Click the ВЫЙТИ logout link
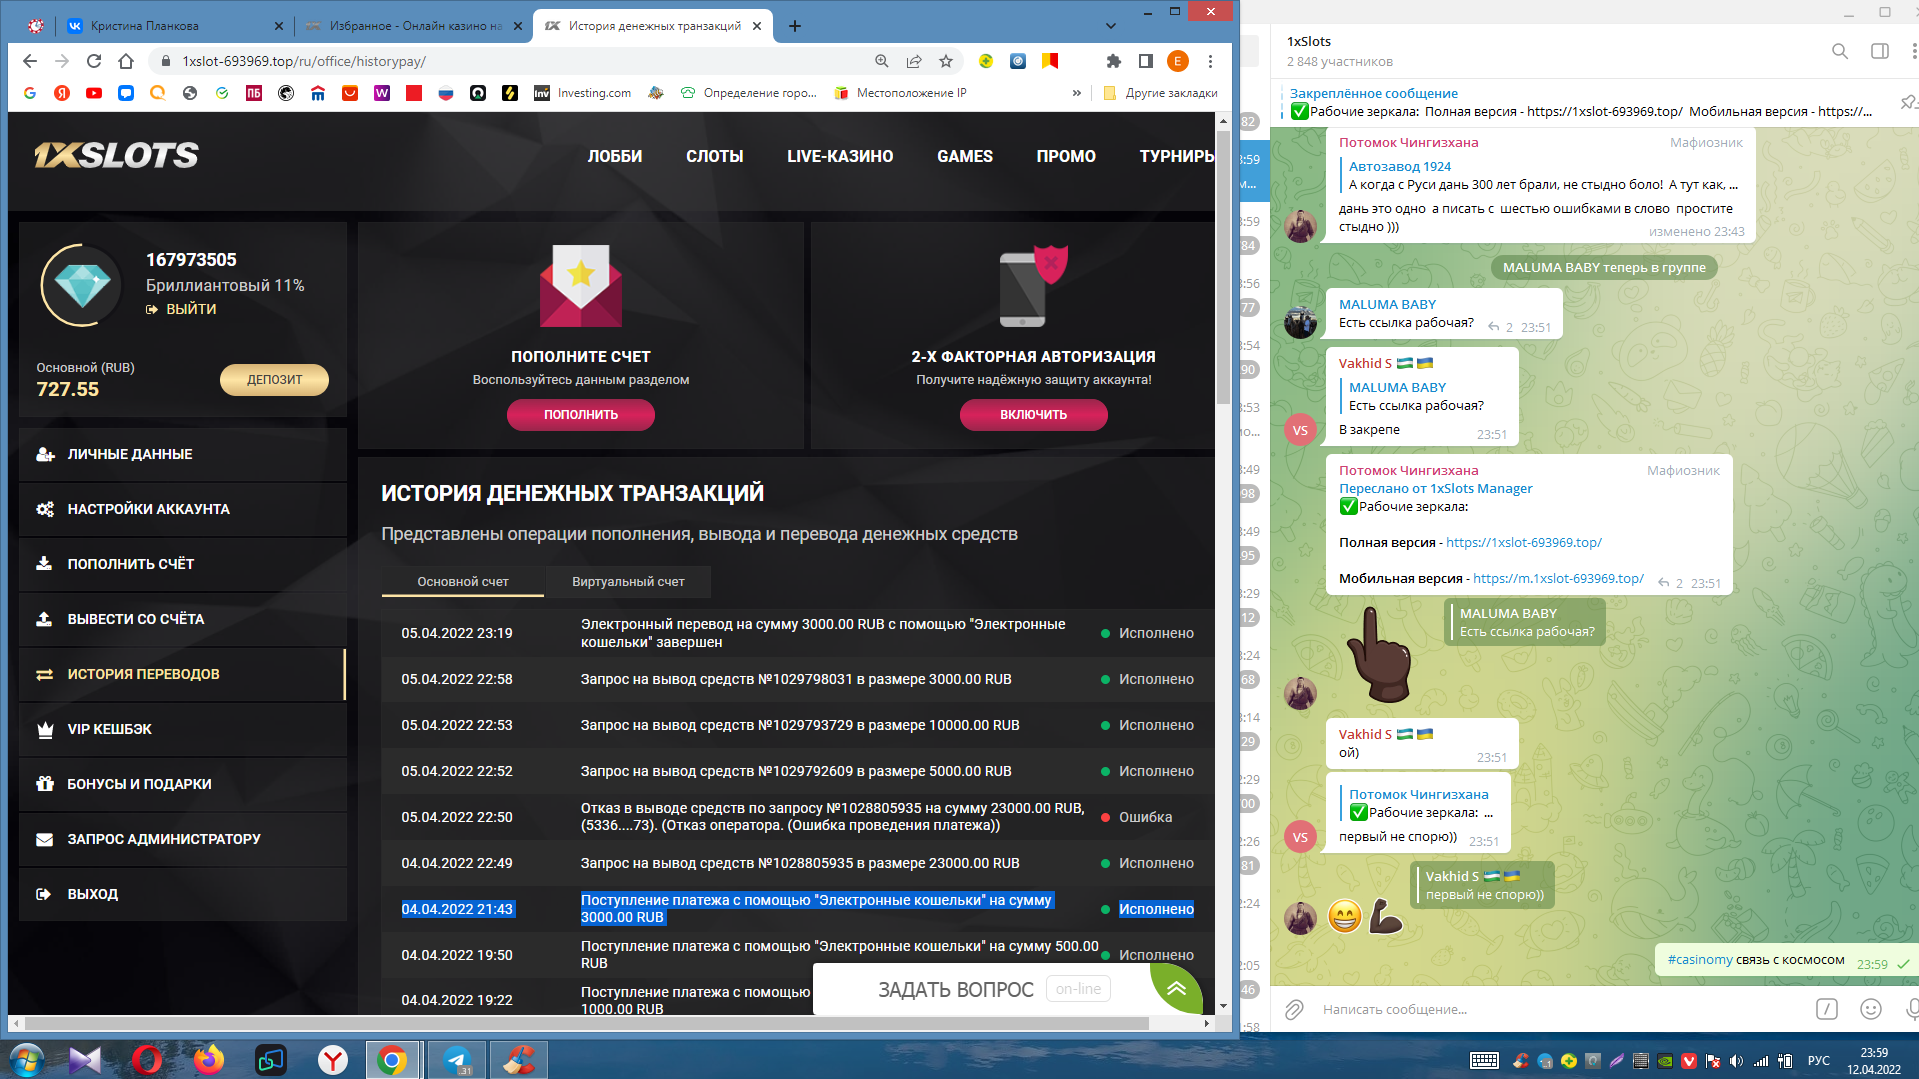 (181, 309)
